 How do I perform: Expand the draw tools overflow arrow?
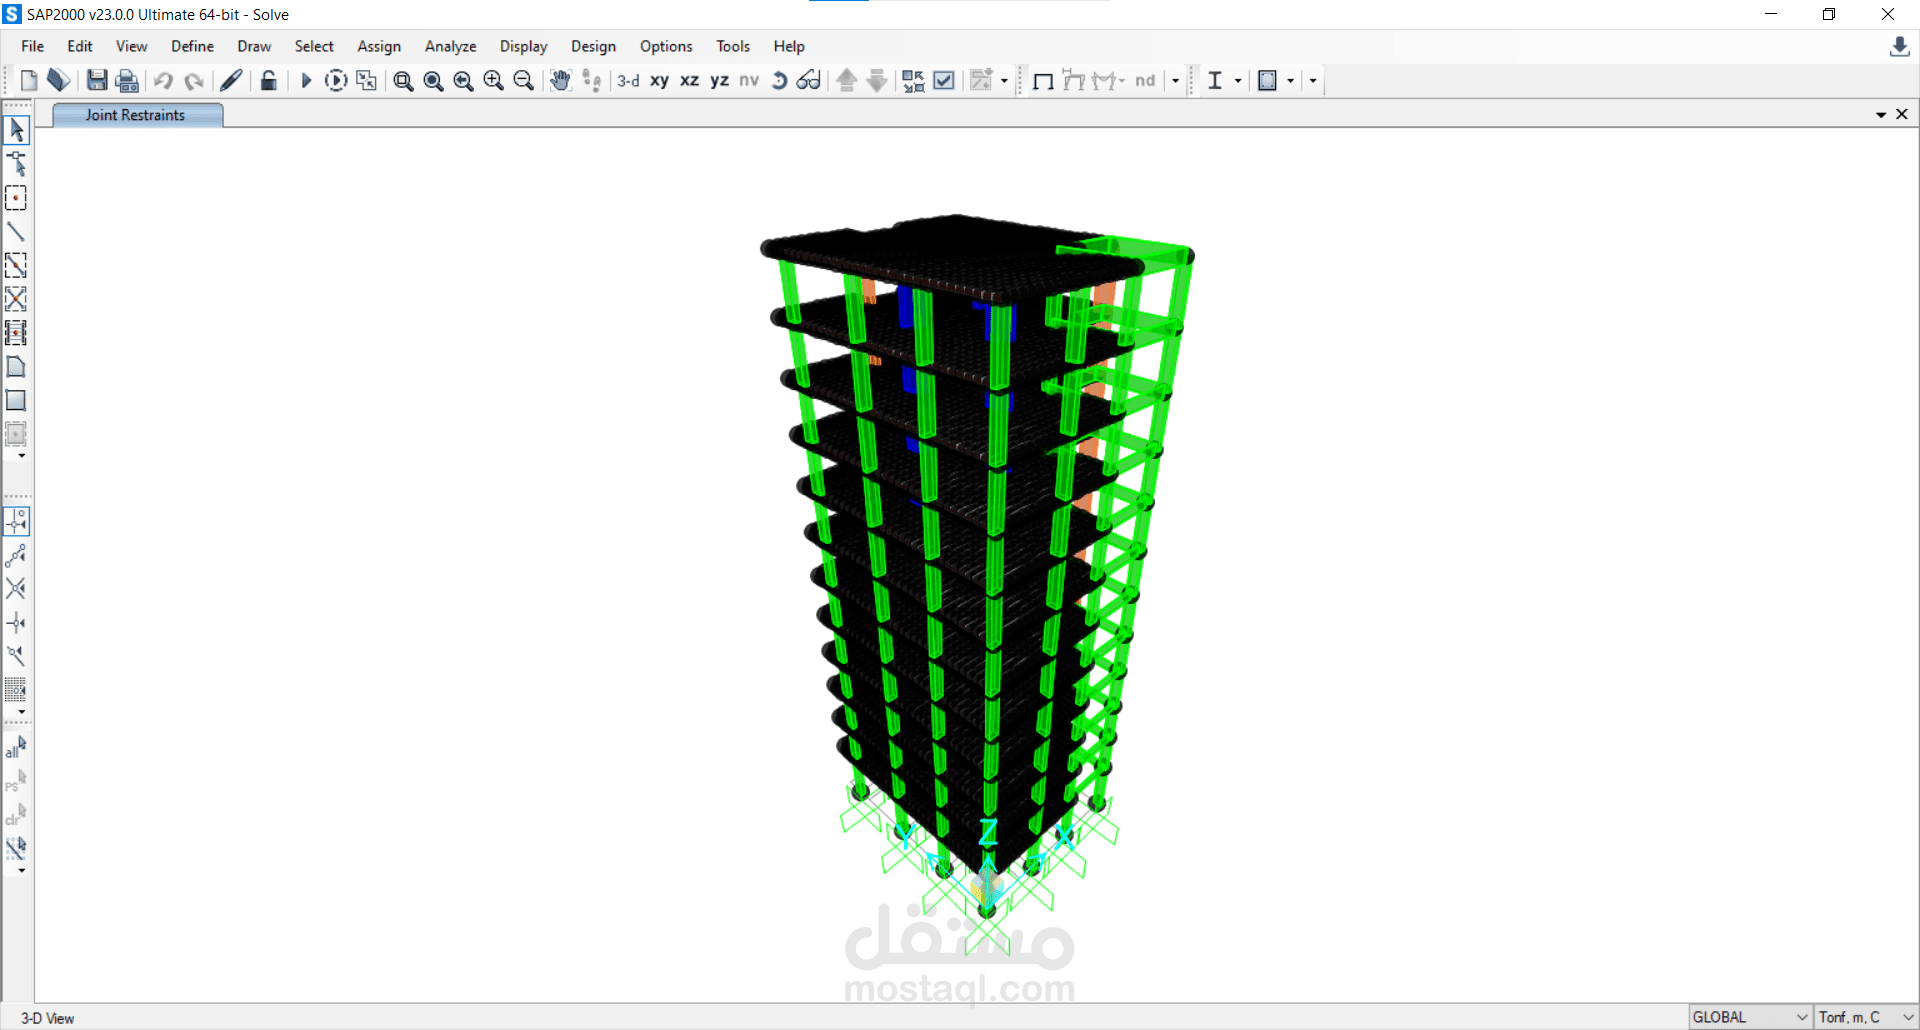coord(22,456)
